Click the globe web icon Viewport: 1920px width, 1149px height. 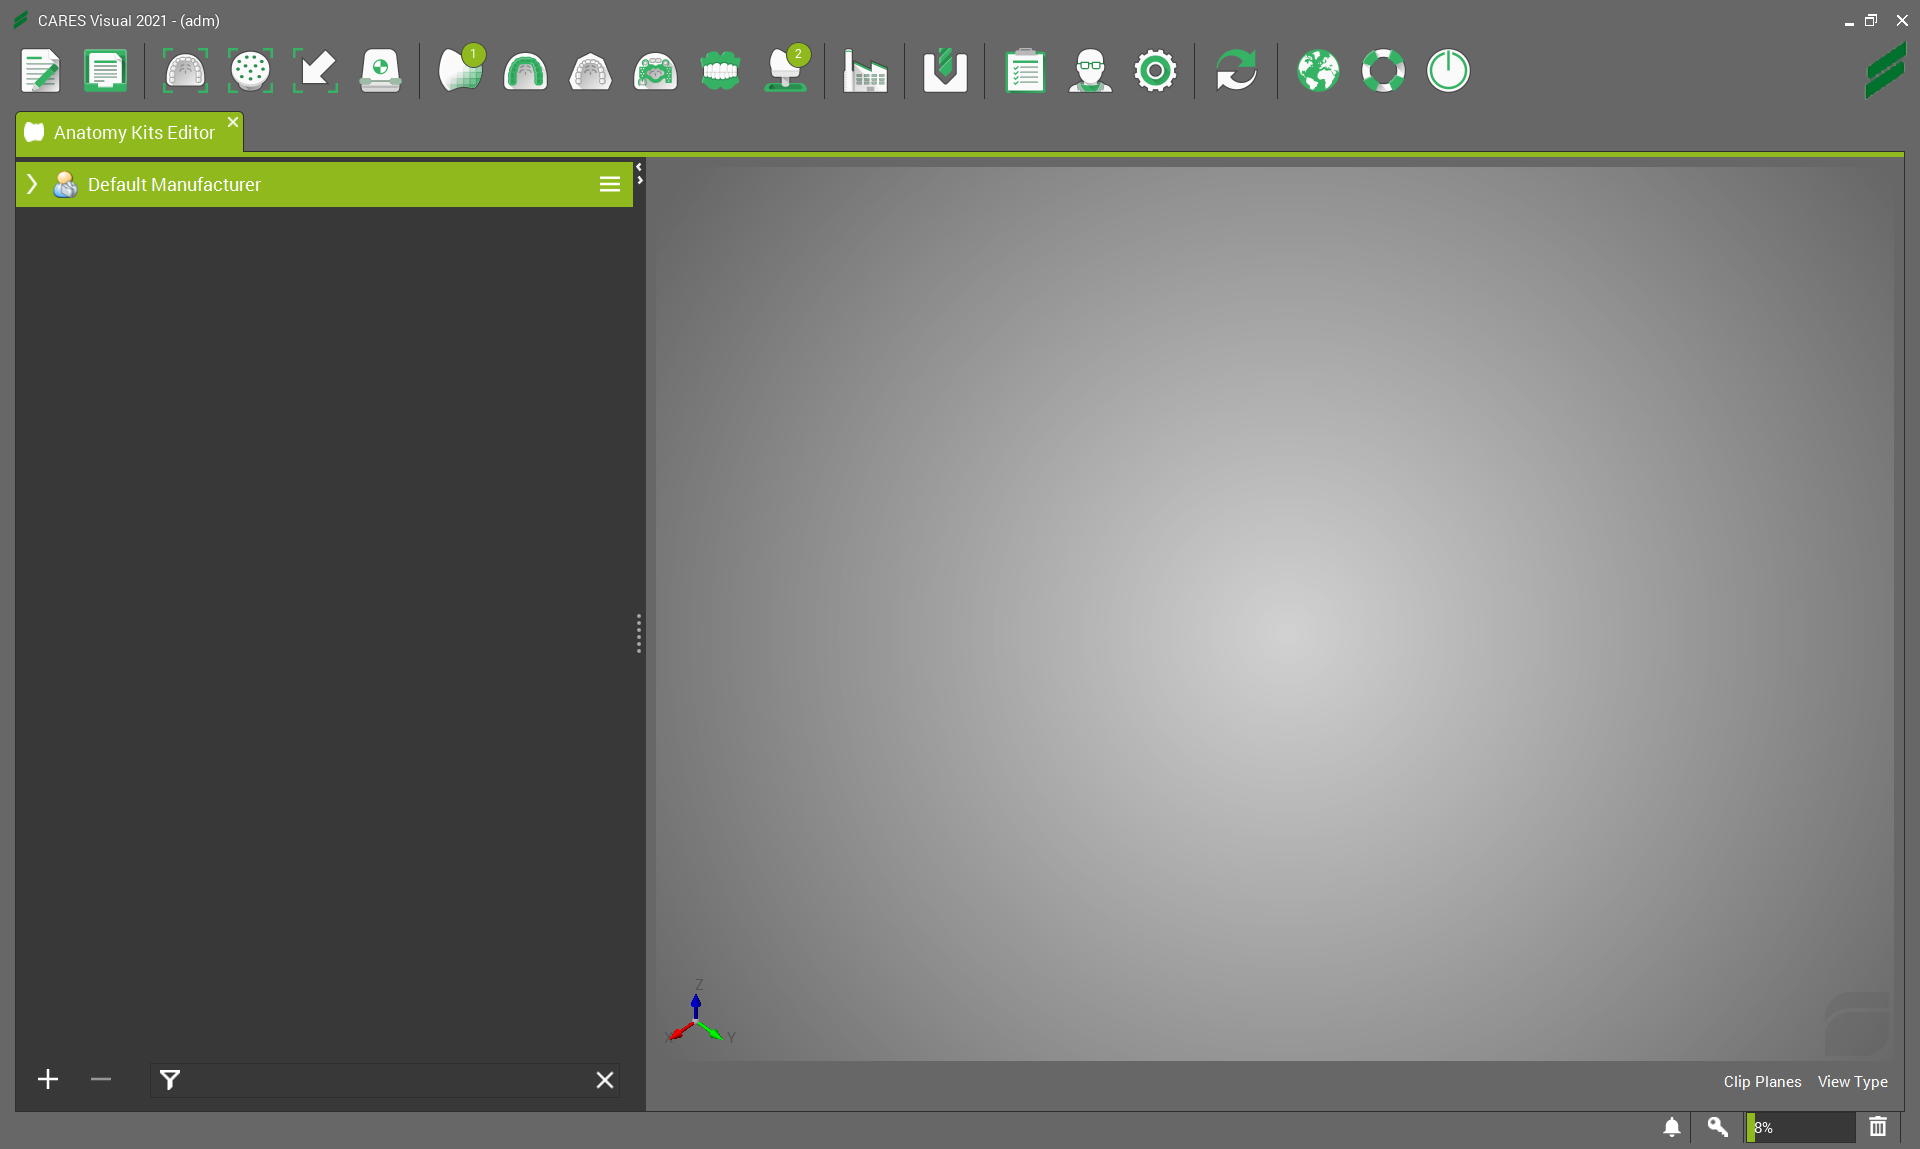(1318, 71)
